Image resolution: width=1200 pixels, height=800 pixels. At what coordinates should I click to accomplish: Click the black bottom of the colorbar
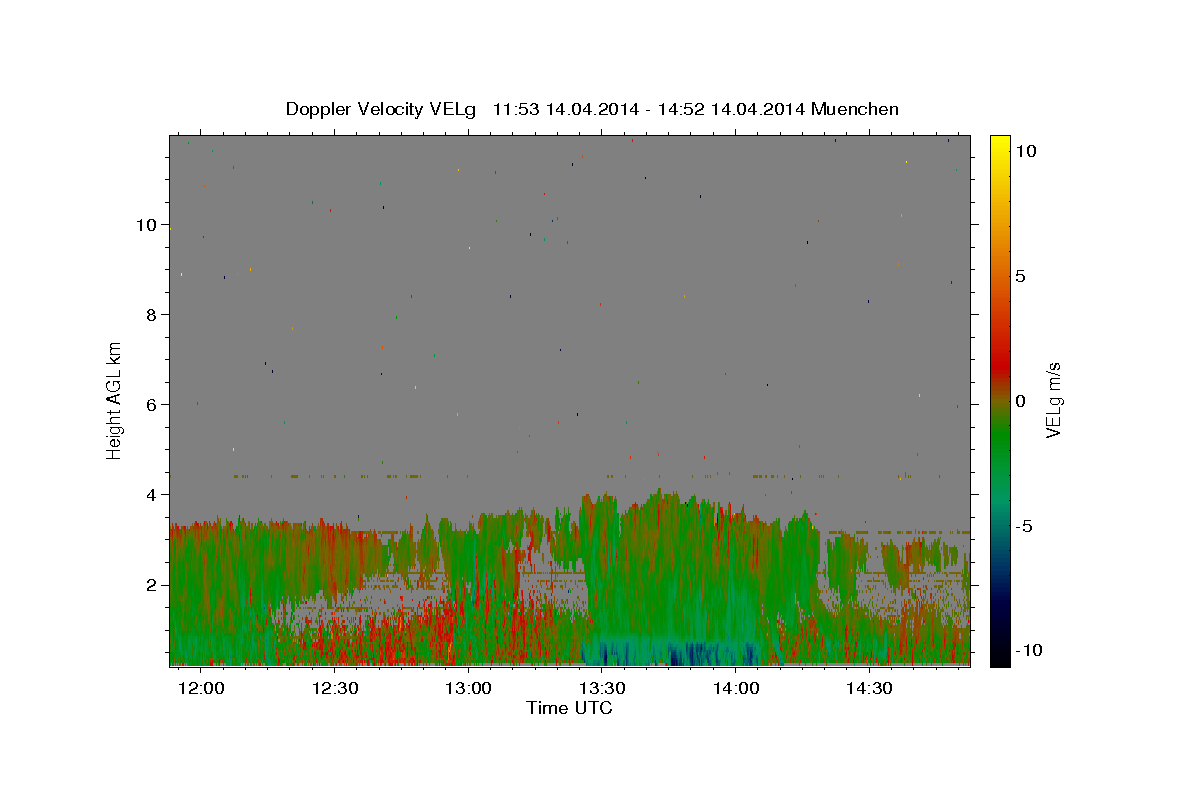[x=1000, y=659]
